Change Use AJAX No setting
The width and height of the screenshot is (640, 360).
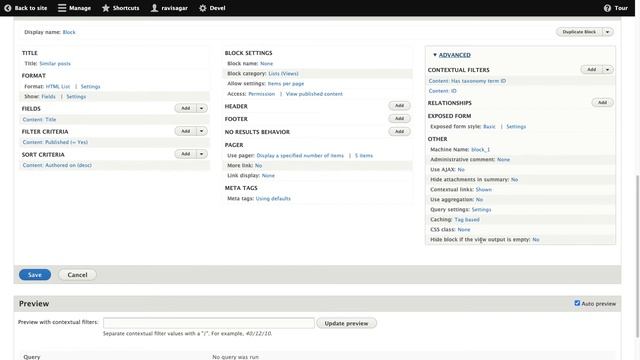point(461,169)
